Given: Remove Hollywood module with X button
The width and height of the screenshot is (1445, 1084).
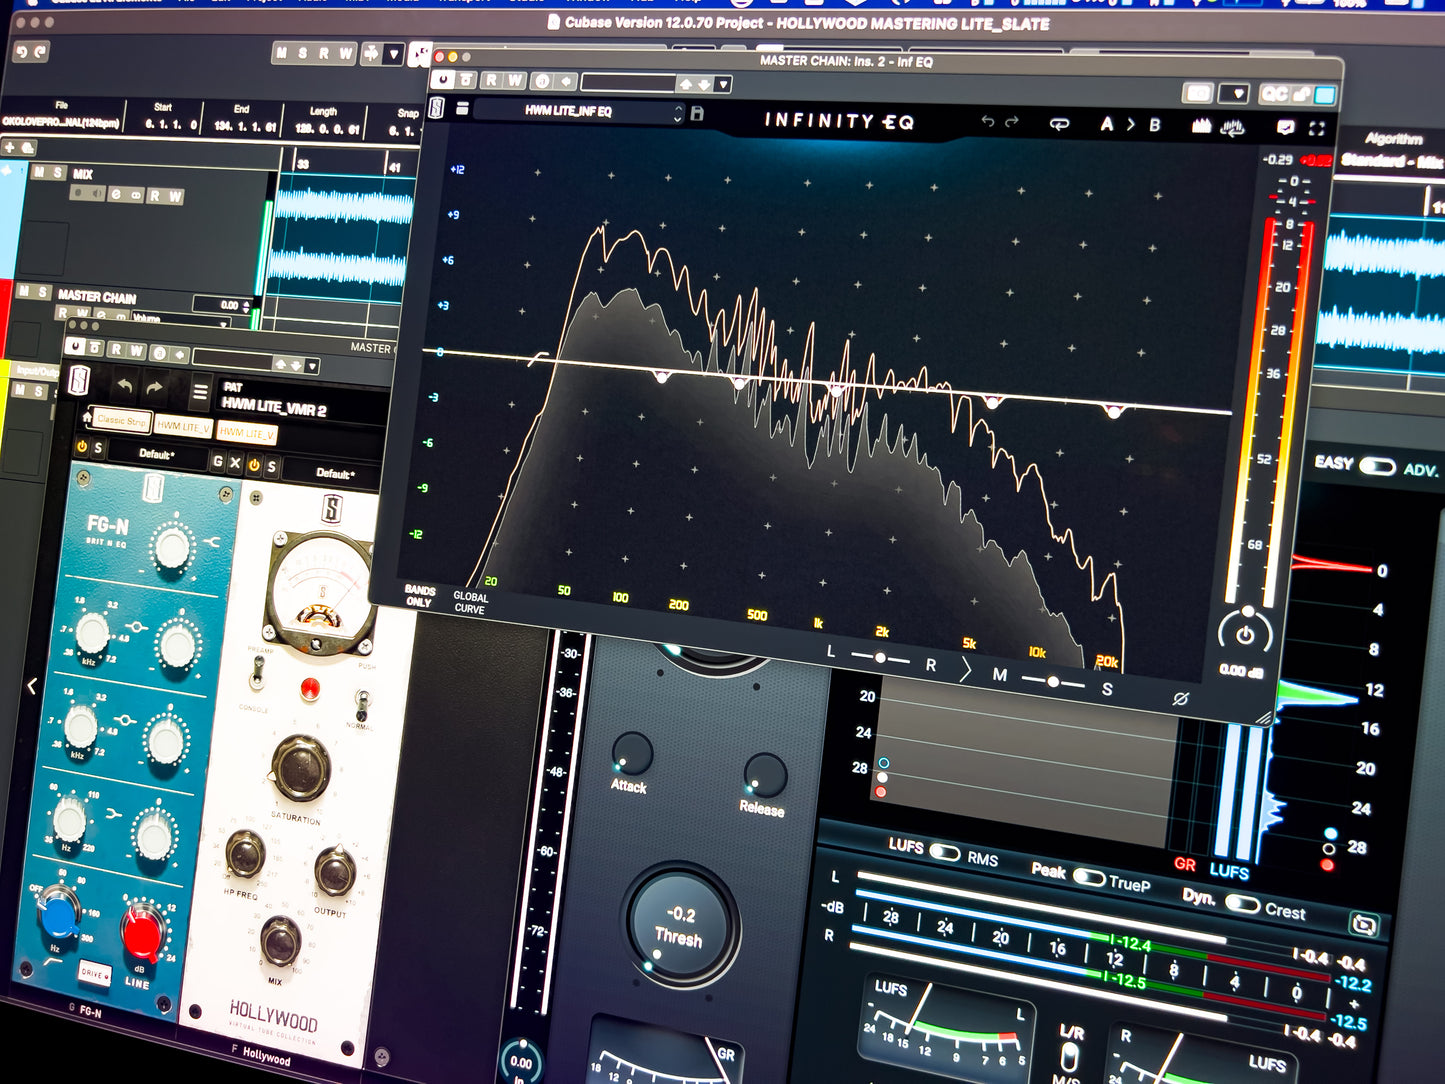Looking at the screenshot, I should [x=235, y=463].
